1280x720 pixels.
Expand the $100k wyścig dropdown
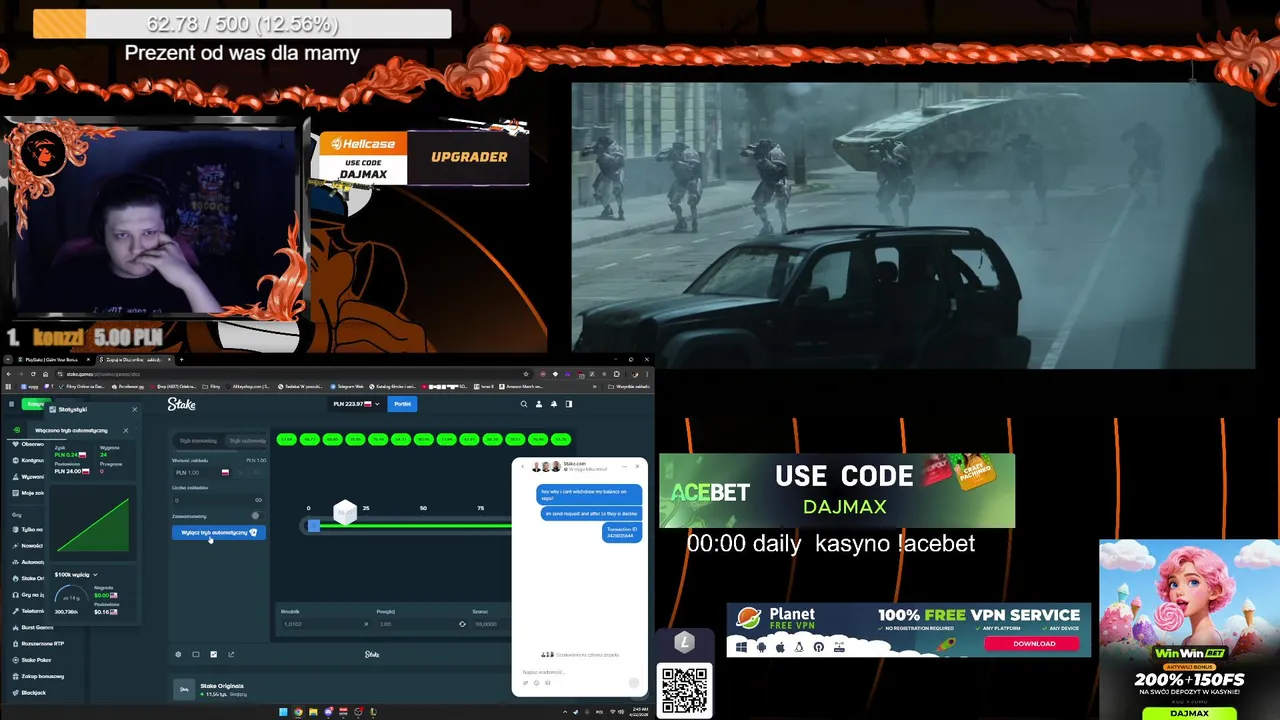76,574
